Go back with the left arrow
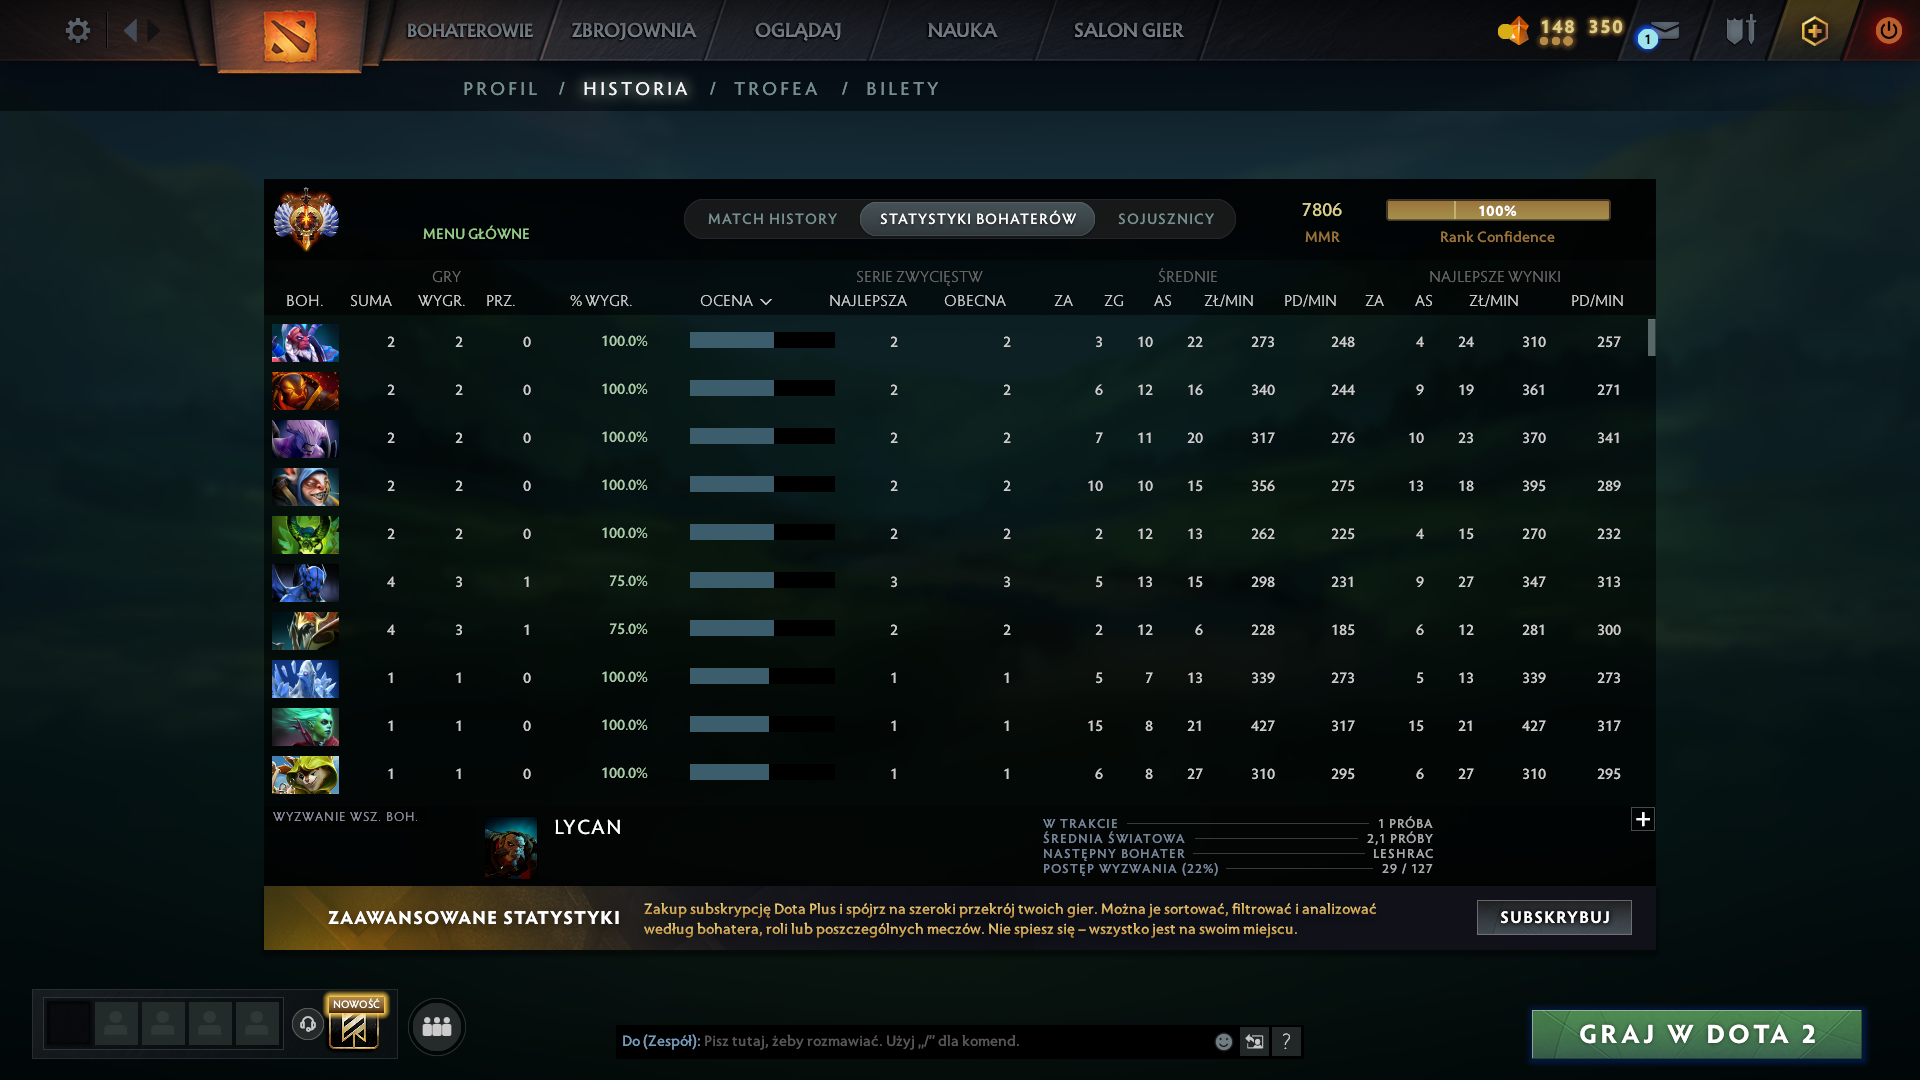The width and height of the screenshot is (1920, 1080). (x=130, y=30)
